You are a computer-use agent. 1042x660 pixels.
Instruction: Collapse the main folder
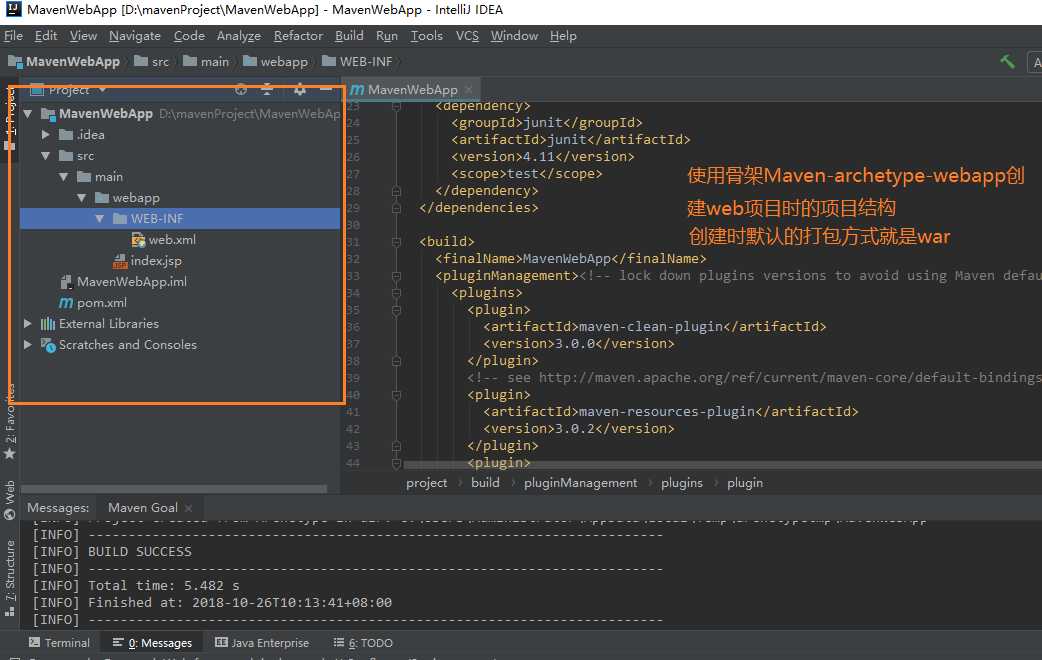pyautogui.click(x=64, y=177)
